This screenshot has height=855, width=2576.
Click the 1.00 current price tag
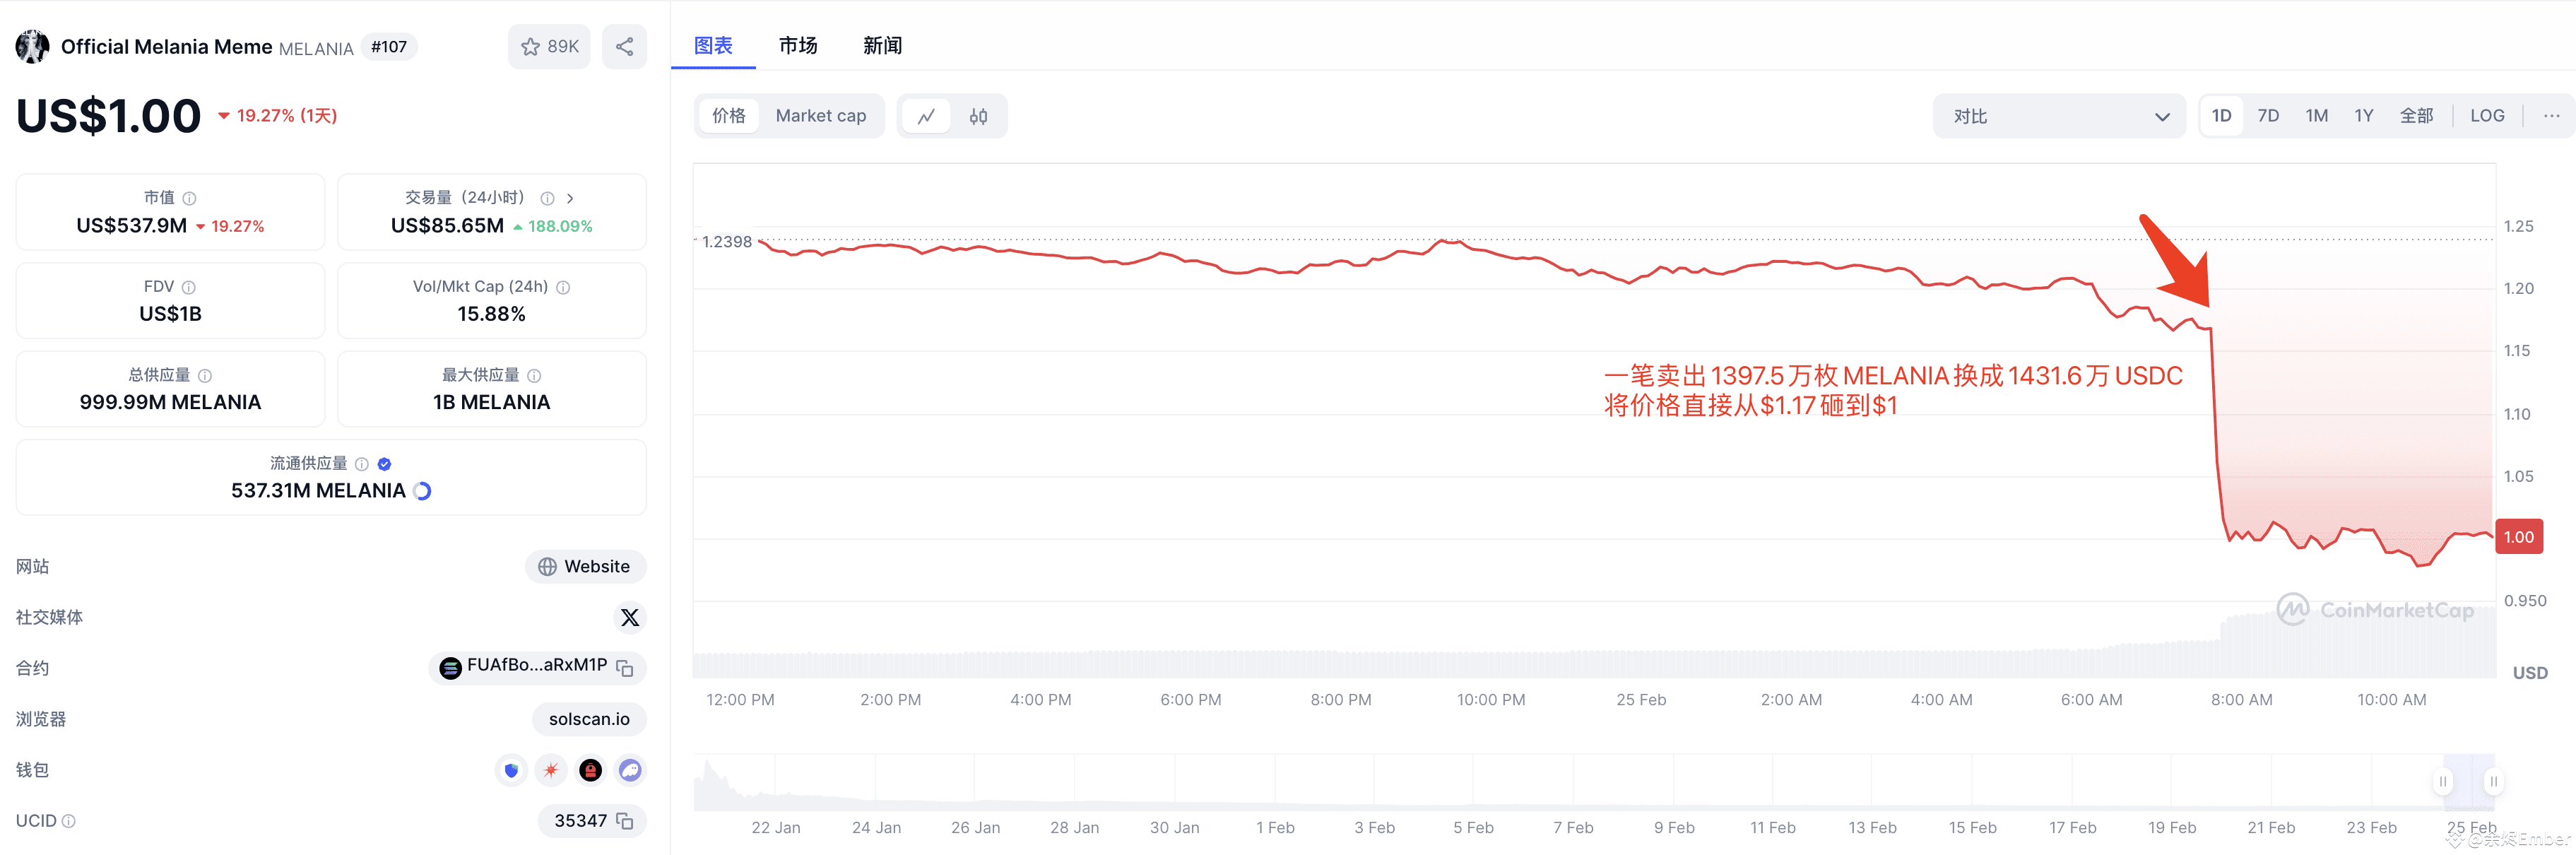[x=2518, y=538]
